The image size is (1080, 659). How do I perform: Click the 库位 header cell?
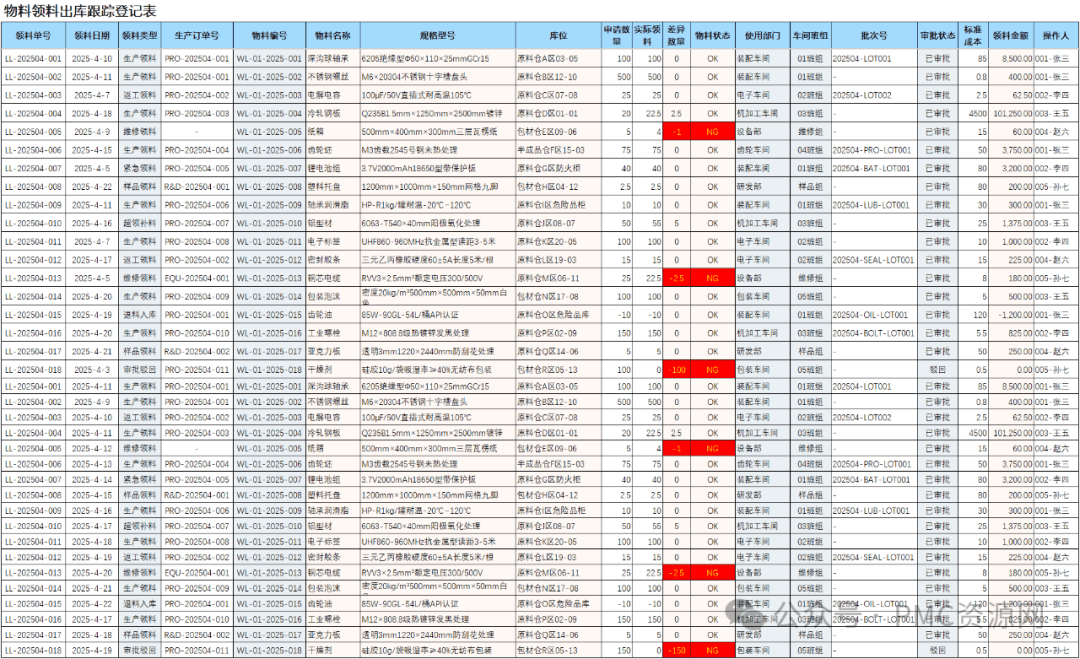pos(558,36)
